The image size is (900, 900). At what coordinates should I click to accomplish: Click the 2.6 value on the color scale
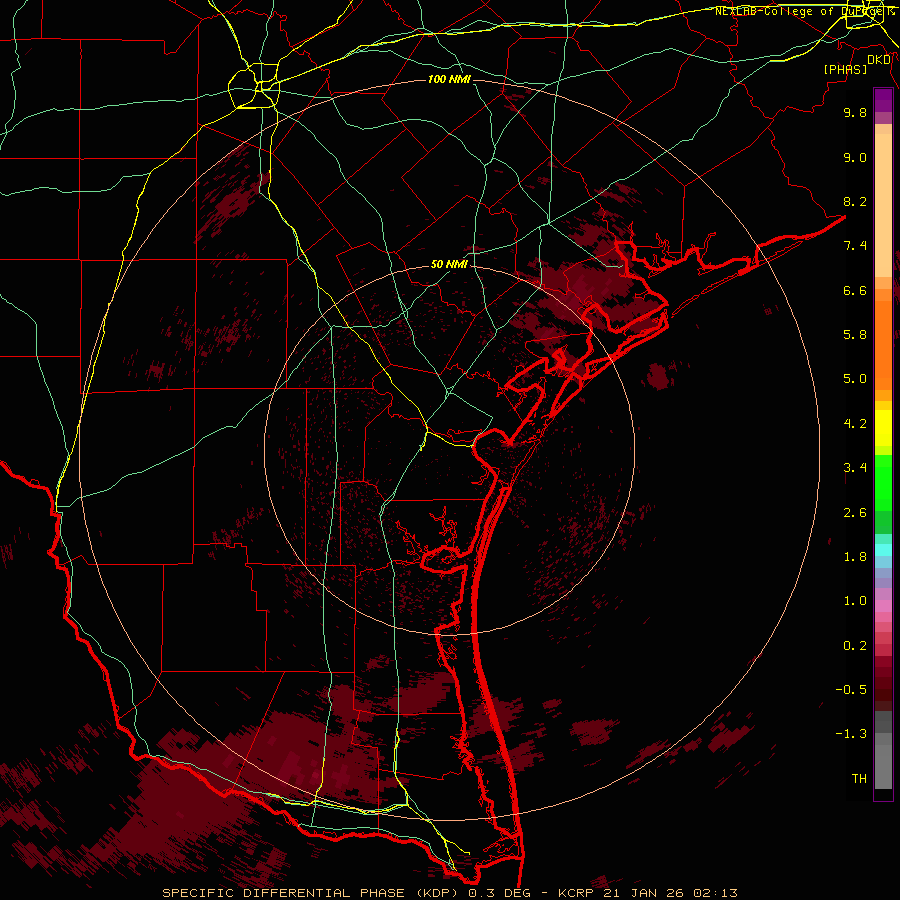(855, 513)
